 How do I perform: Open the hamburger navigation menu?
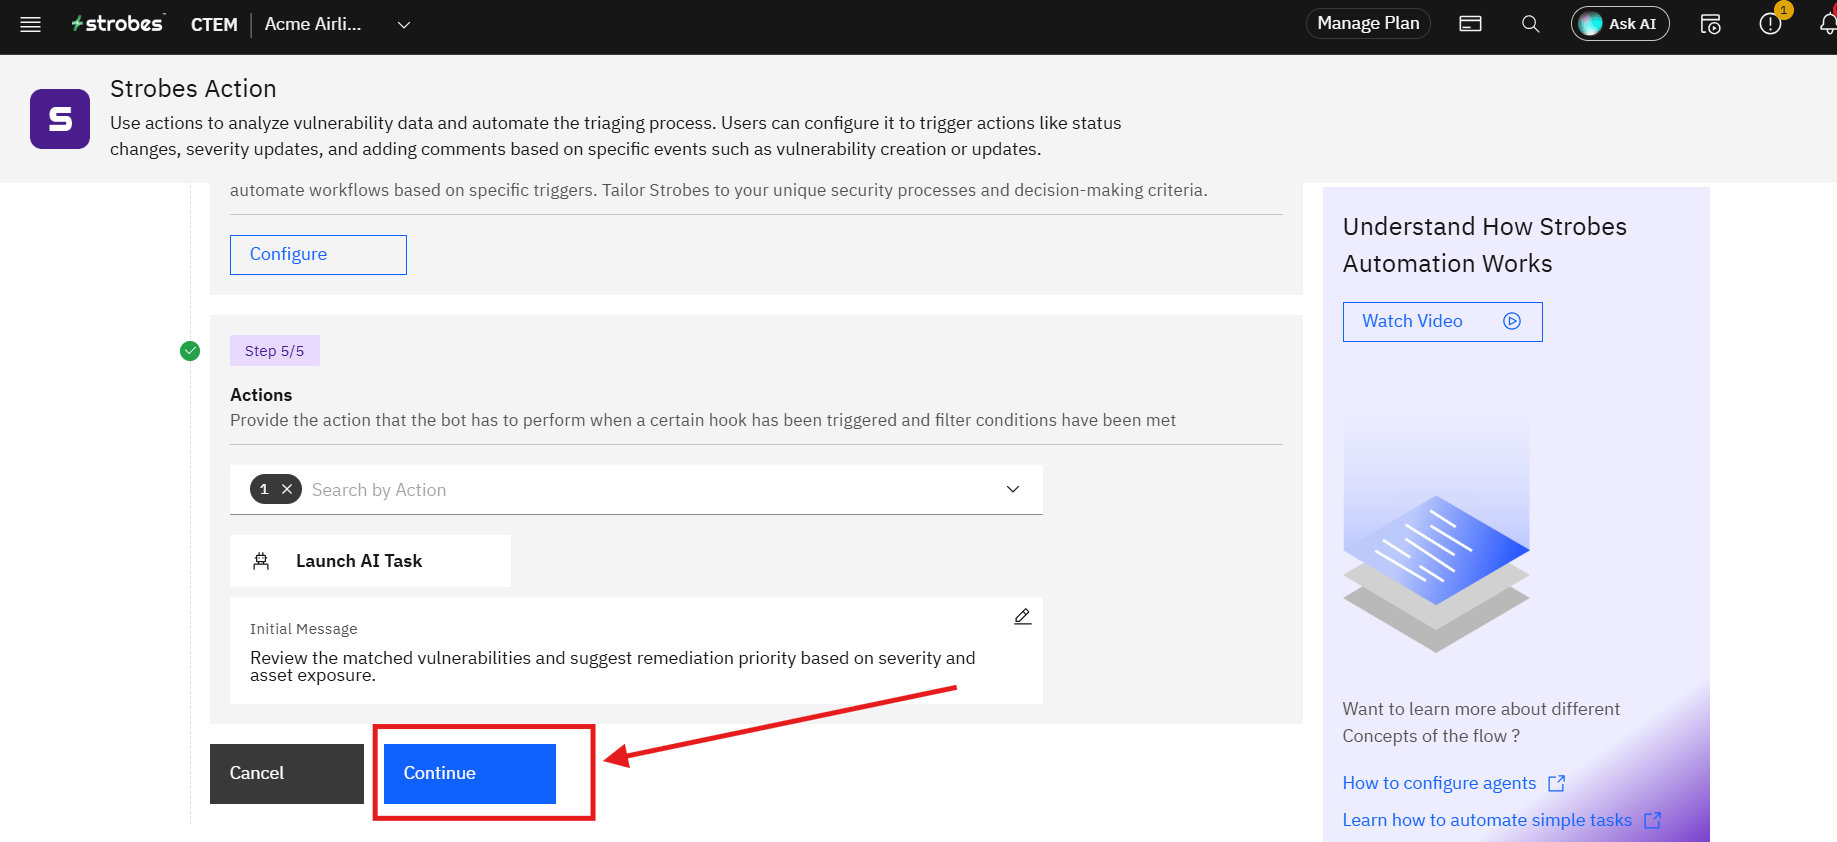coord(31,24)
